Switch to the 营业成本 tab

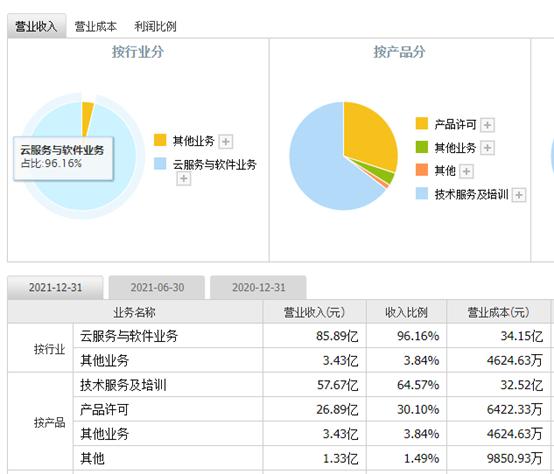pos(95,26)
